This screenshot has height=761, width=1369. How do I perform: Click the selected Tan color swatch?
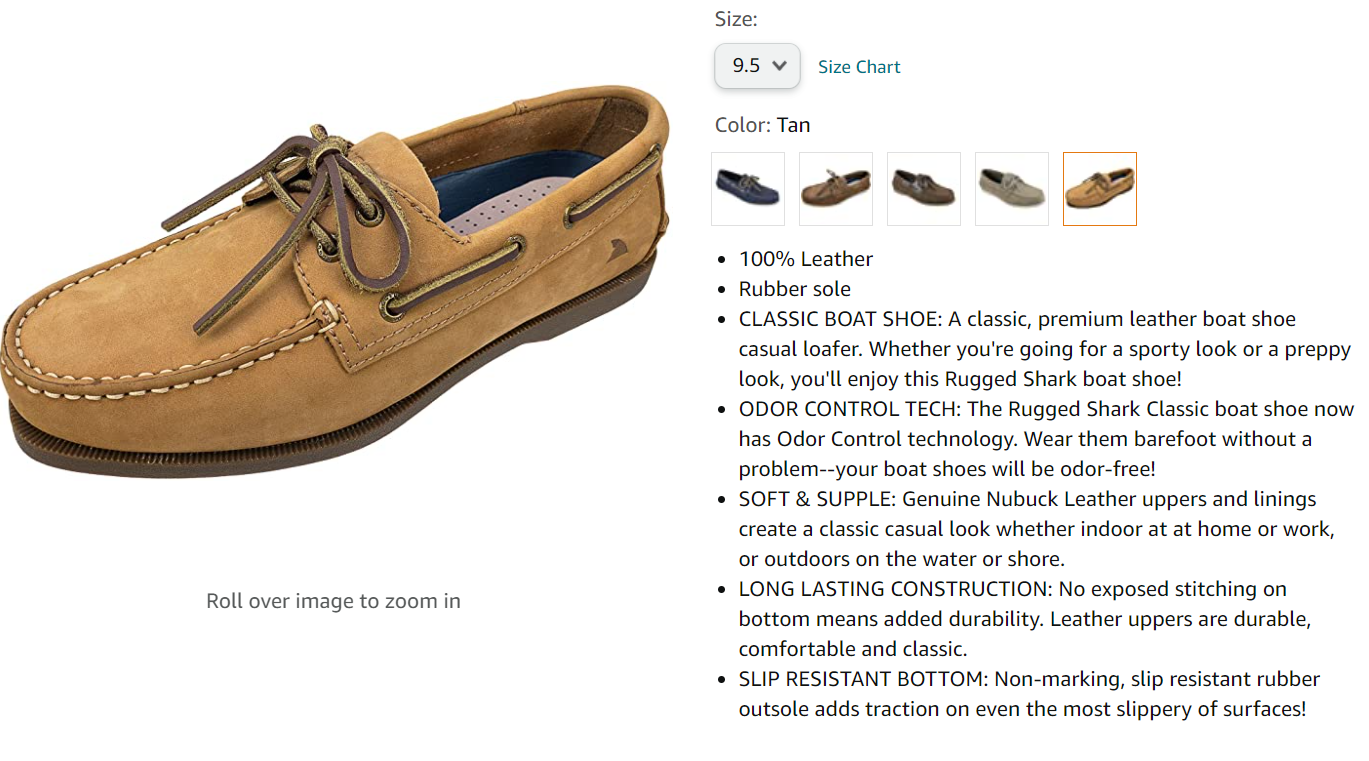(x=1099, y=189)
